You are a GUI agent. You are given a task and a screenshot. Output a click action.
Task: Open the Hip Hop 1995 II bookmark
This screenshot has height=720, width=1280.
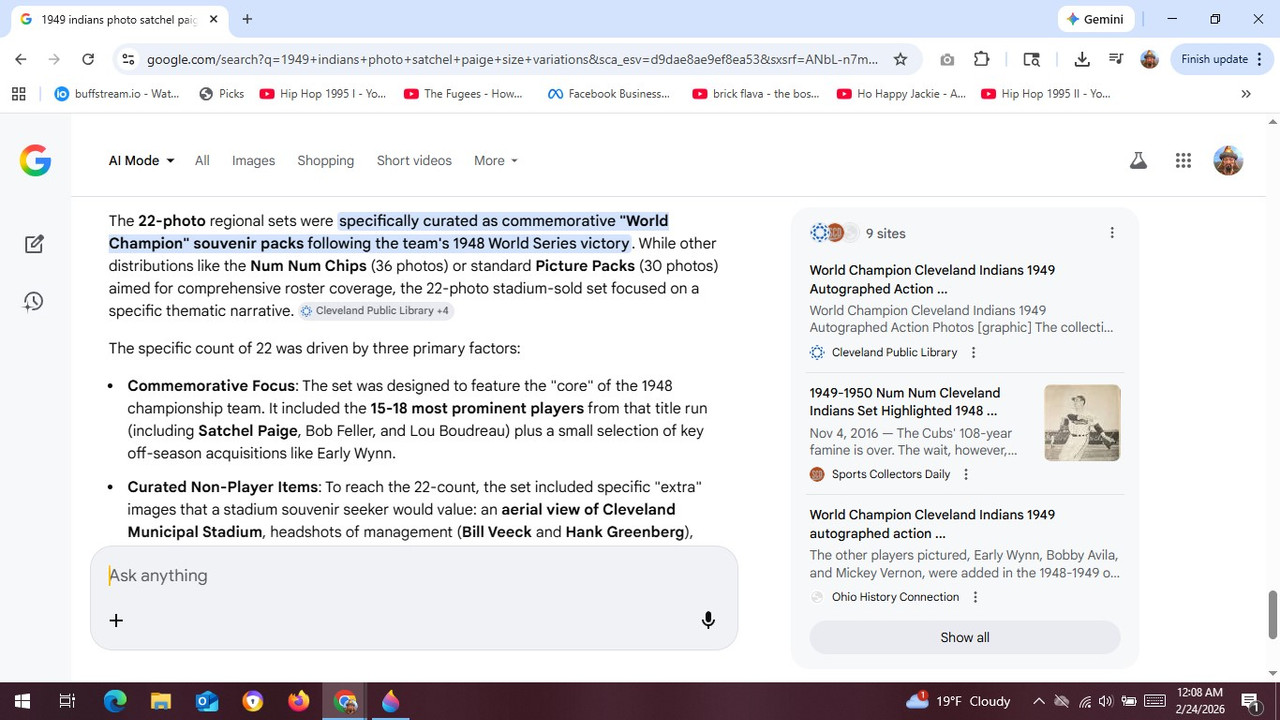1046,94
